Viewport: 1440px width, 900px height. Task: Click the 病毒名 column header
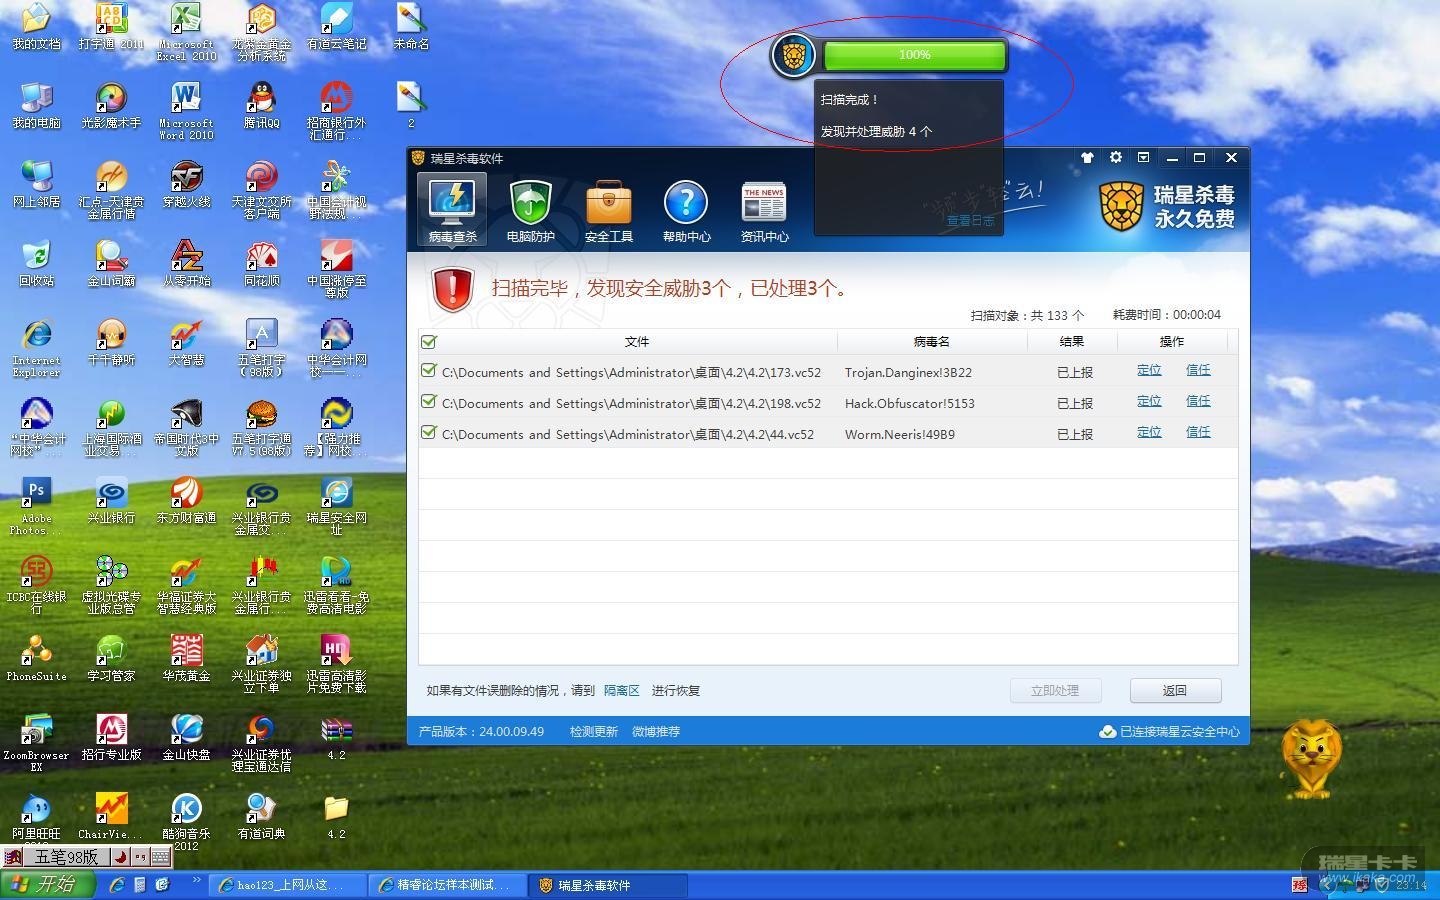(932, 342)
